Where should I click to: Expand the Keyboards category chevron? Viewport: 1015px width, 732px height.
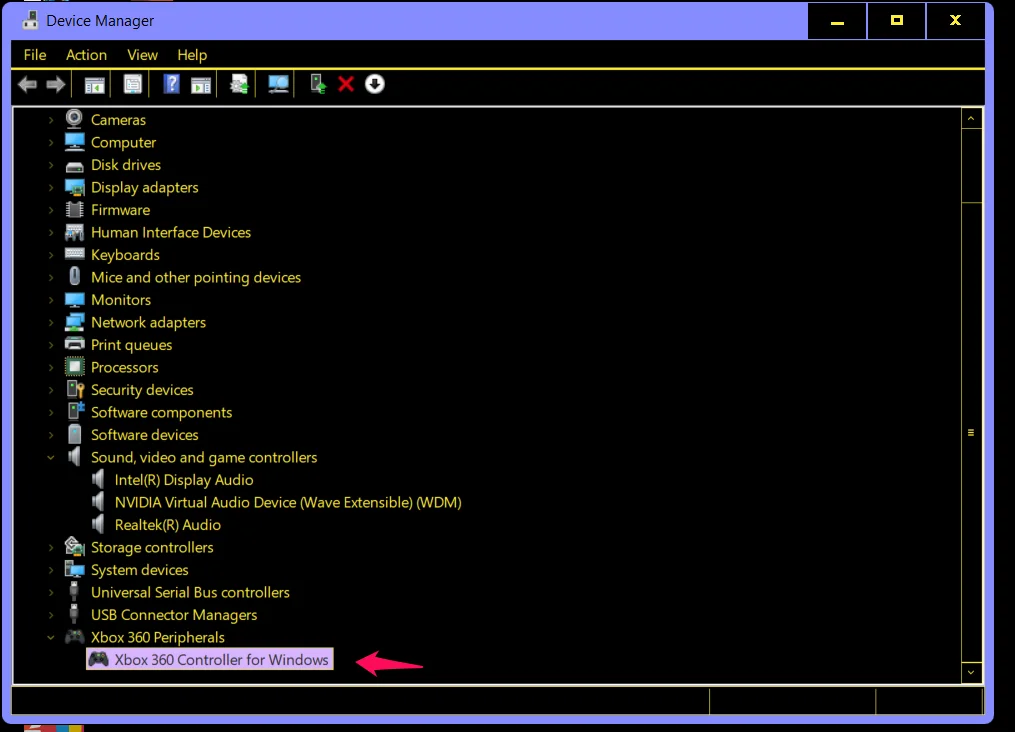pos(51,255)
